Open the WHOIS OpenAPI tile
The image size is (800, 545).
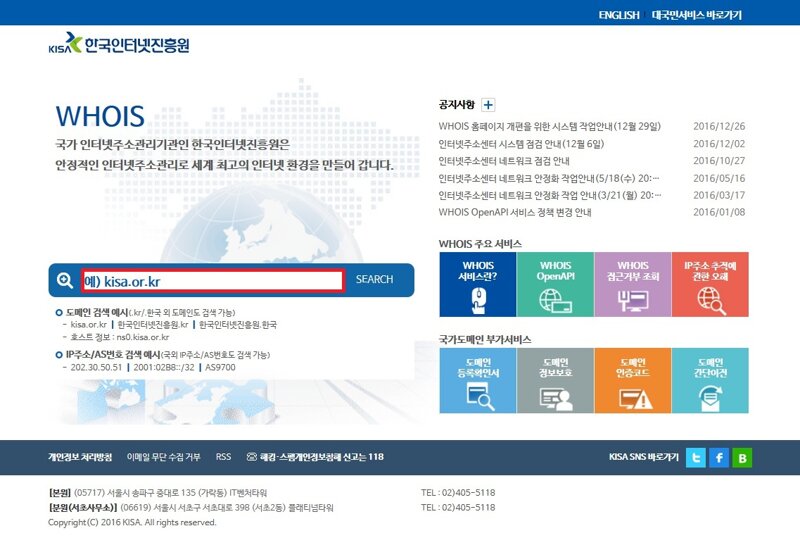[x=555, y=284]
